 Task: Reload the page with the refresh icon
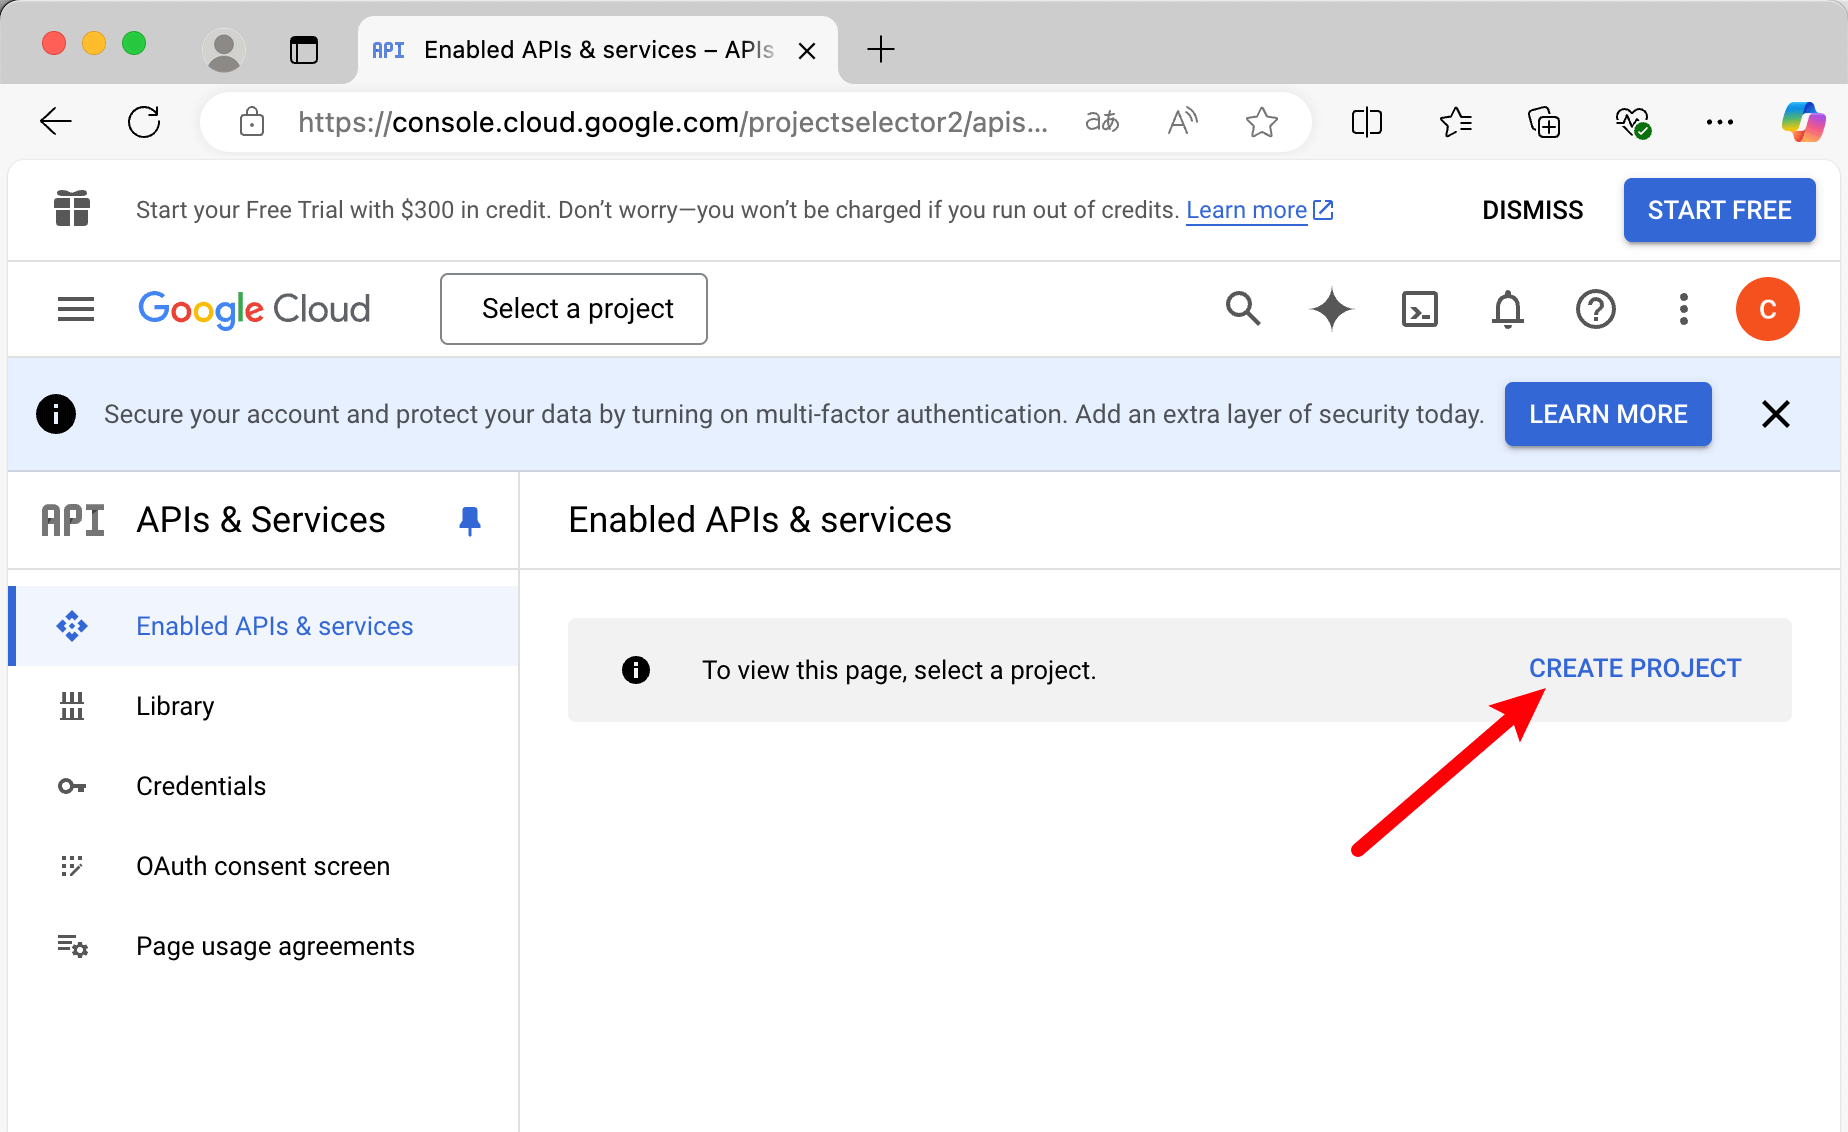tap(144, 122)
